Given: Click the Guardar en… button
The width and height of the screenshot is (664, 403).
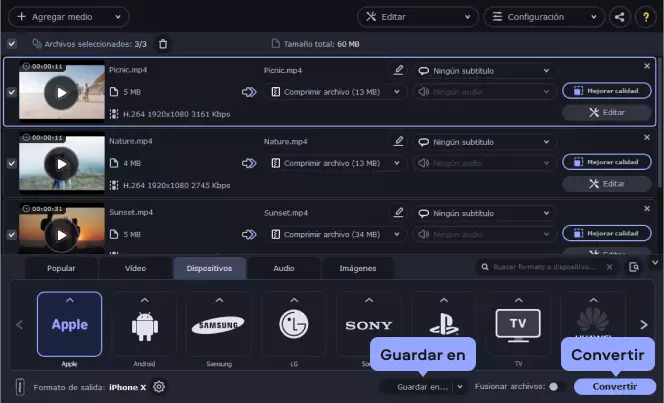Looking at the screenshot, I should (422, 386).
